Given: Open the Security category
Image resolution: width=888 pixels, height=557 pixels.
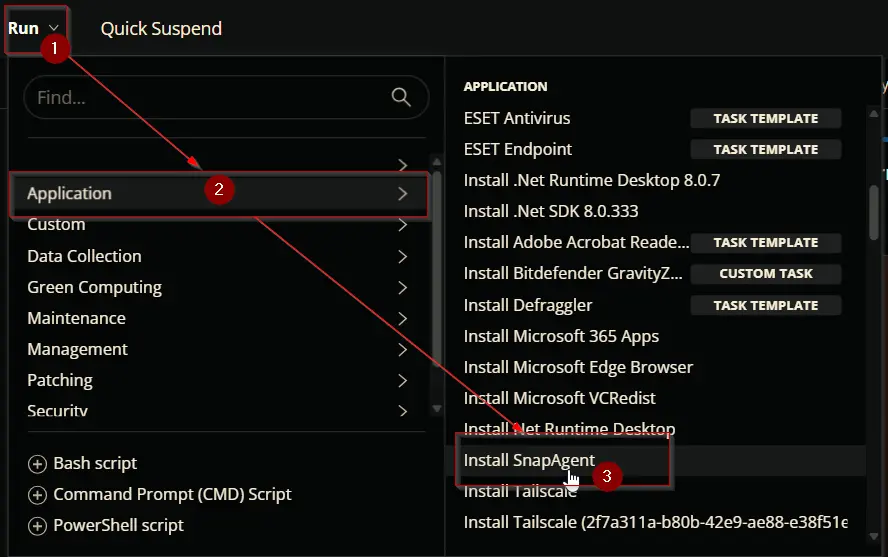Looking at the screenshot, I should point(58,410).
